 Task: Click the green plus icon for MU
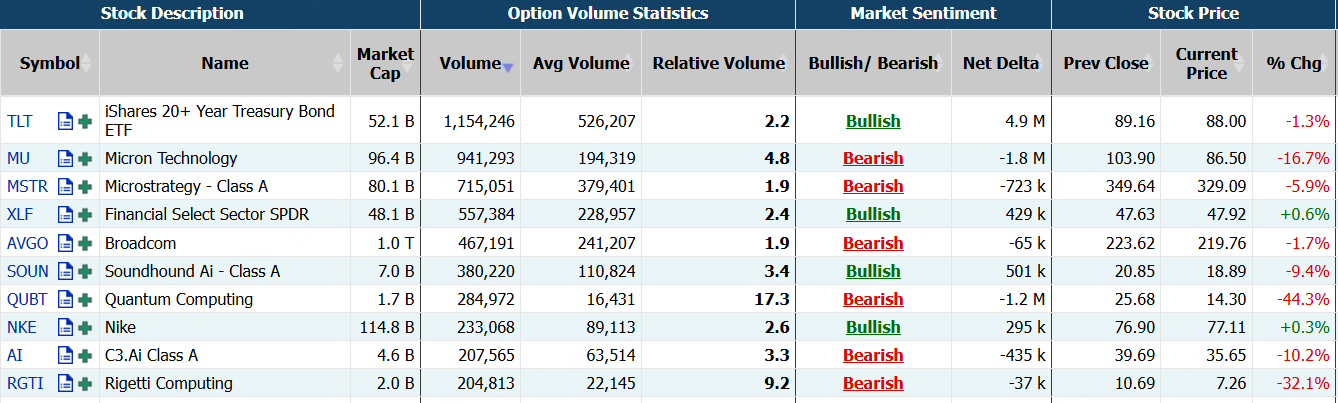tap(85, 158)
